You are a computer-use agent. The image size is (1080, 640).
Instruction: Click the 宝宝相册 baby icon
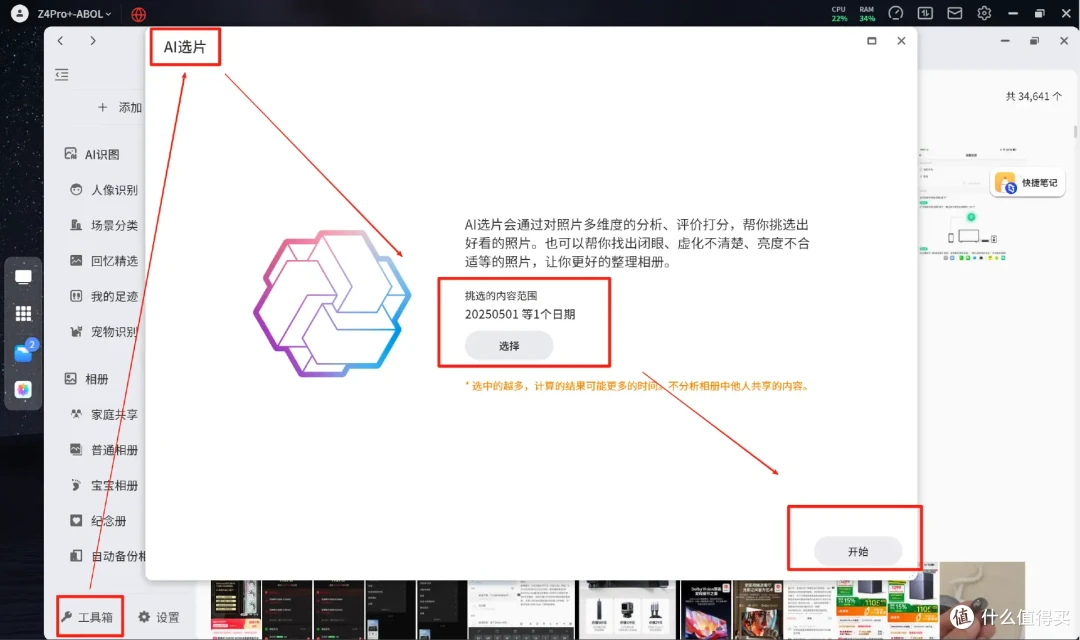(76, 485)
